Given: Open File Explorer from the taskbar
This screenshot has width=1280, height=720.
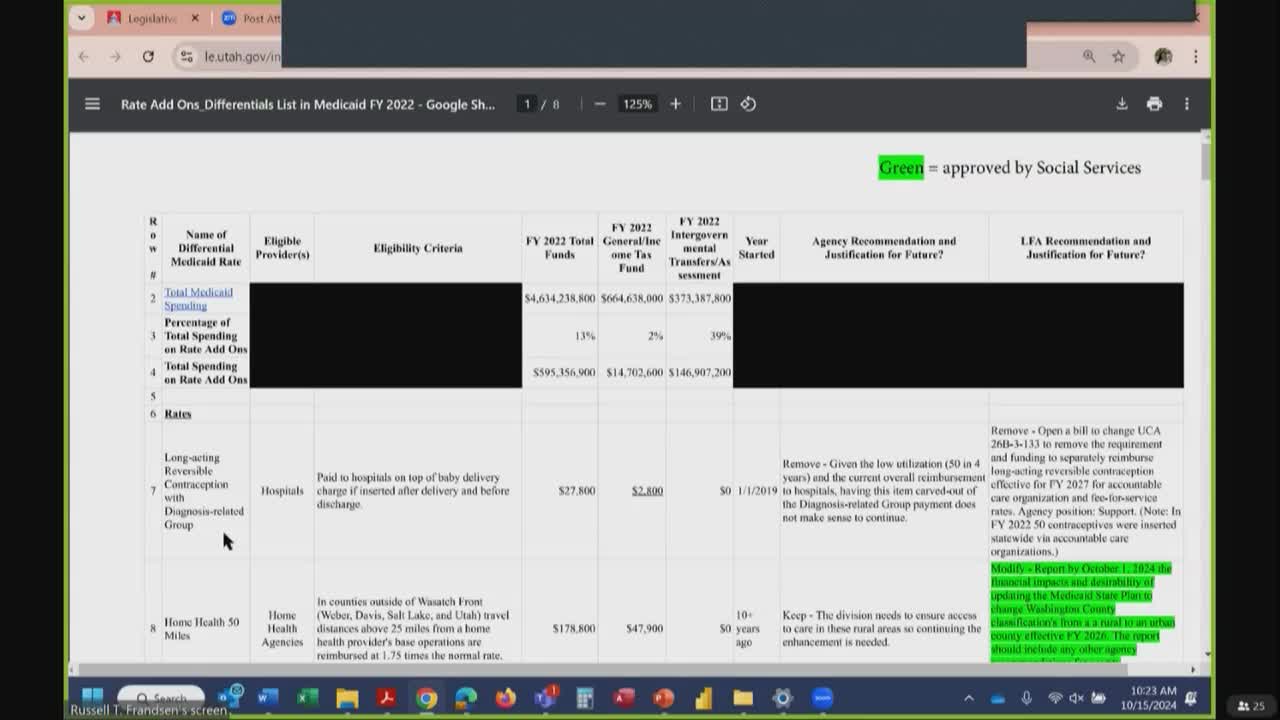Looking at the screenshot, I should (347, 698).
